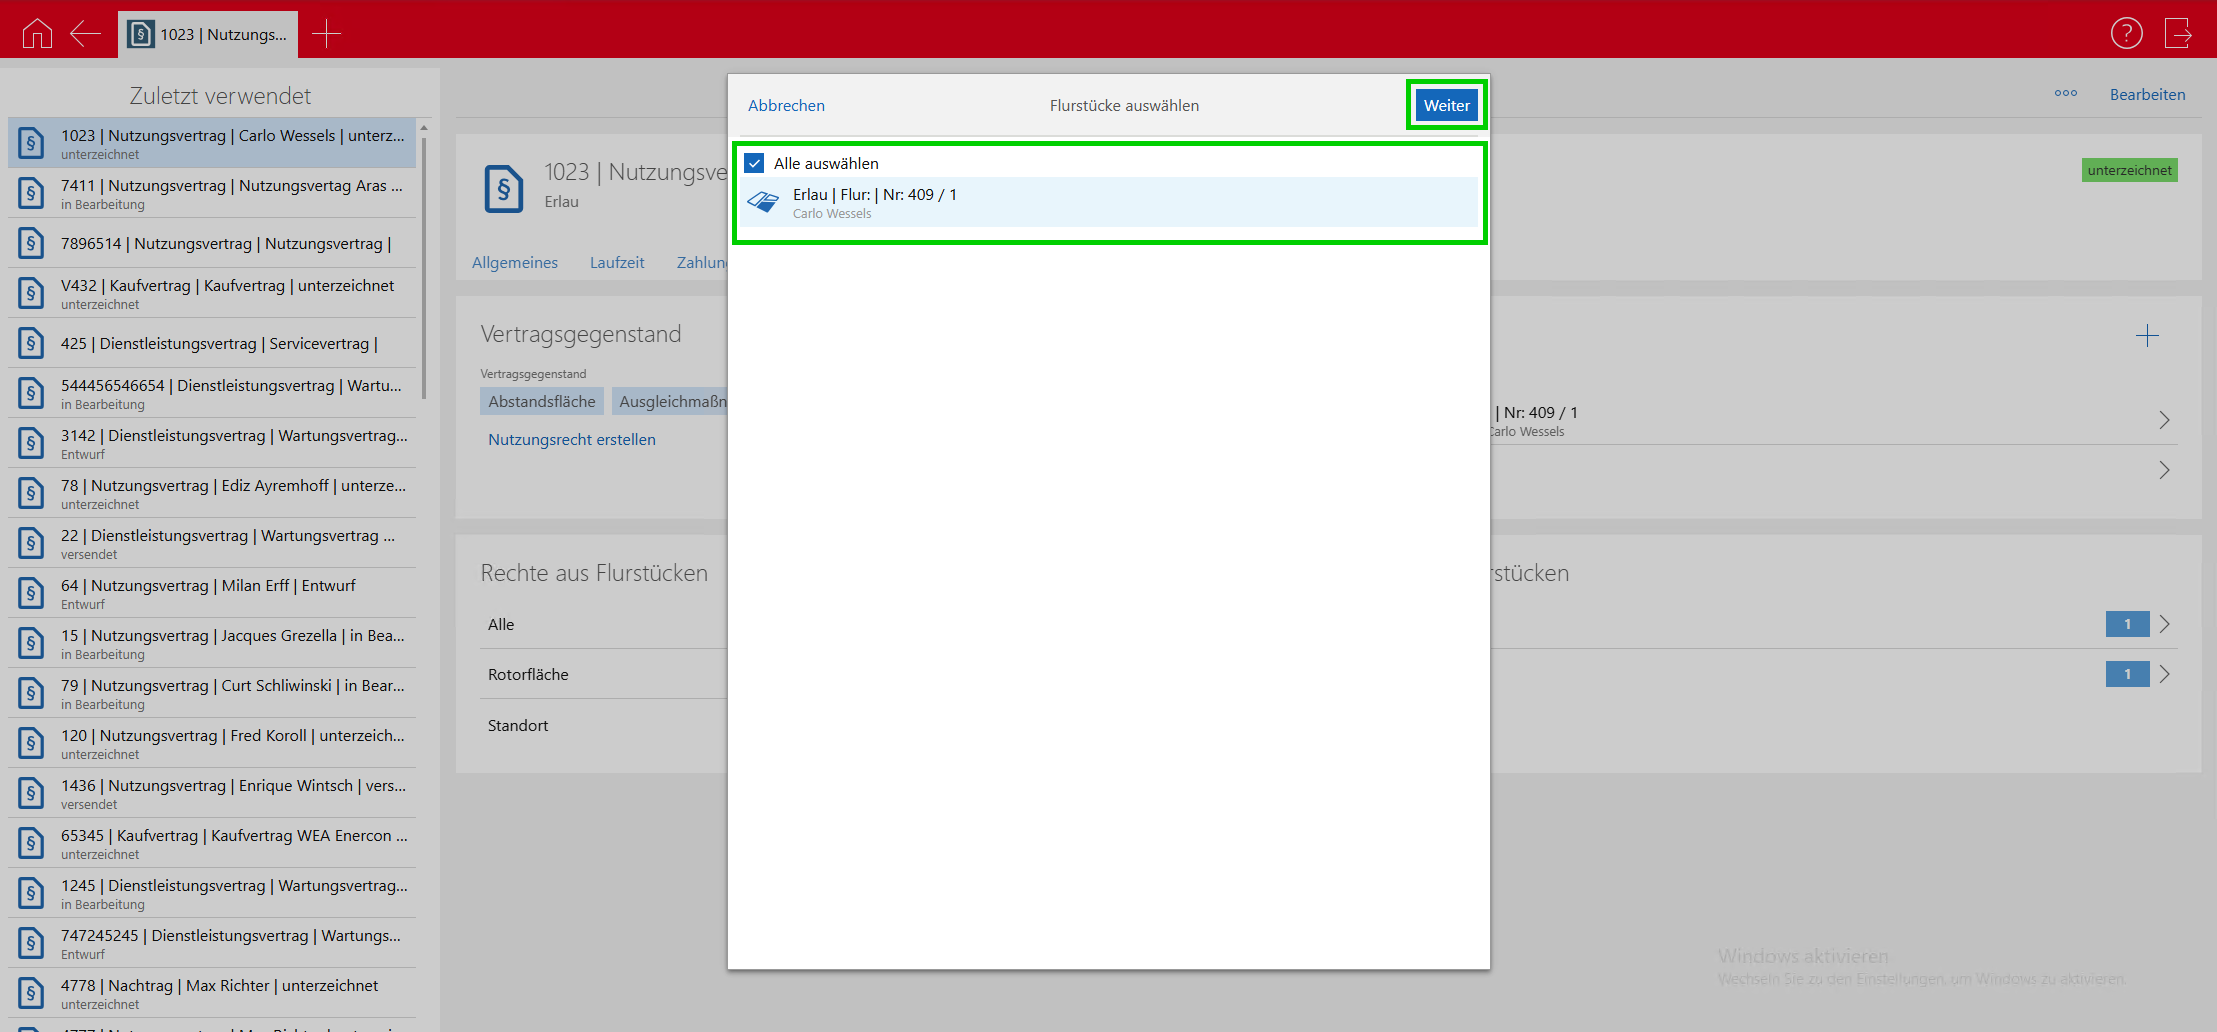Image resolution: width=2217 pixels, height=1032 pixels.
Task: Open a new tab with plus icon
Action: pos(326,33)
